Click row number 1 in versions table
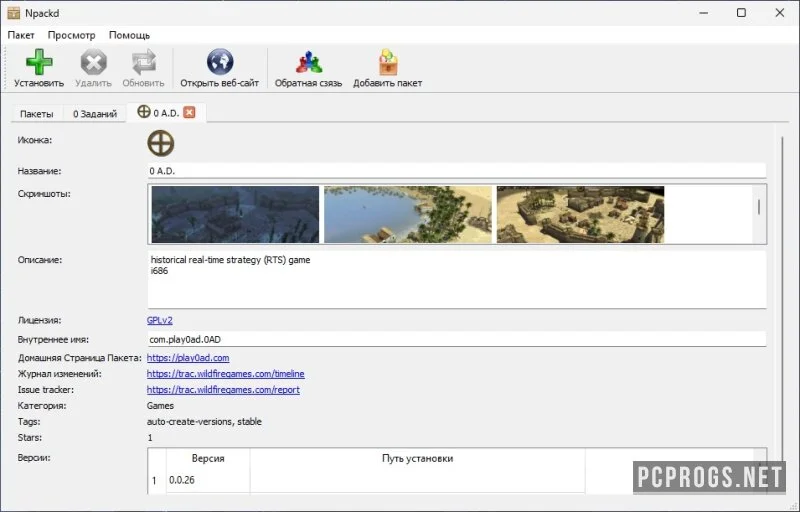This screenshot has height=512, width=800. click(156, 480)
